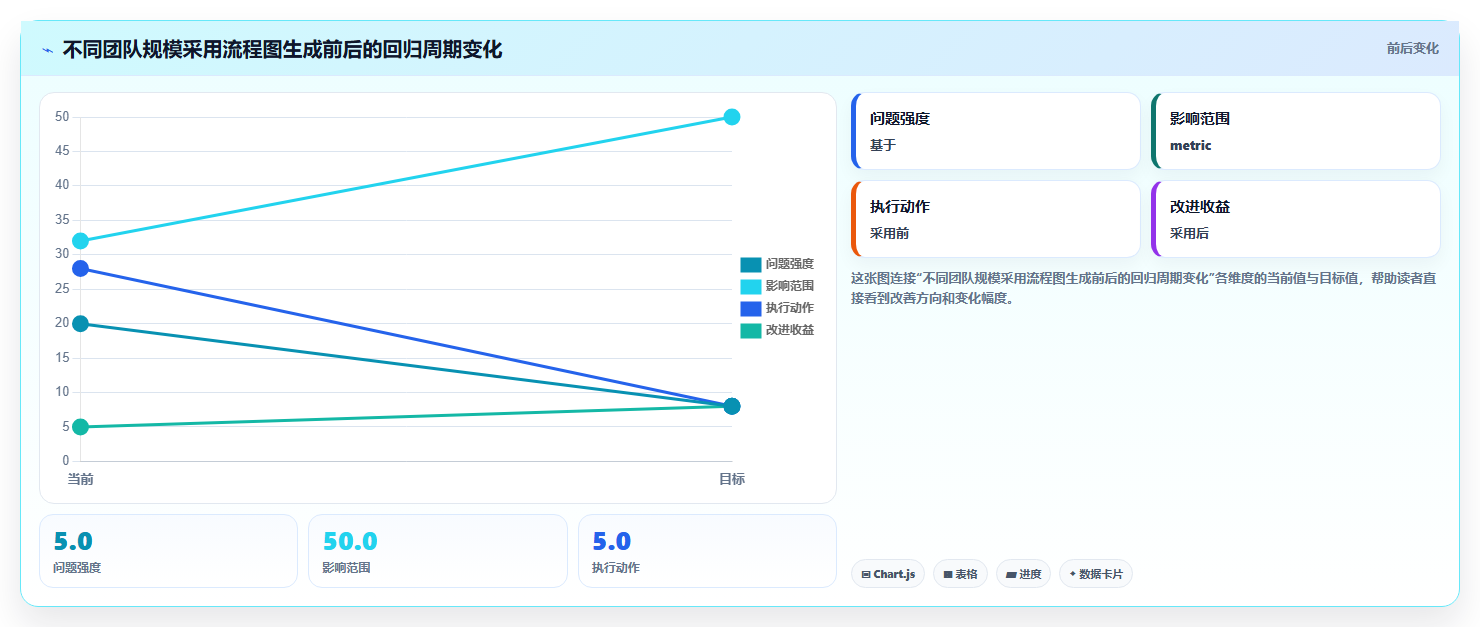Click the 50.0 影响范围 stat card
This screenshot has width=1480, height=627.
pos(438,551)
